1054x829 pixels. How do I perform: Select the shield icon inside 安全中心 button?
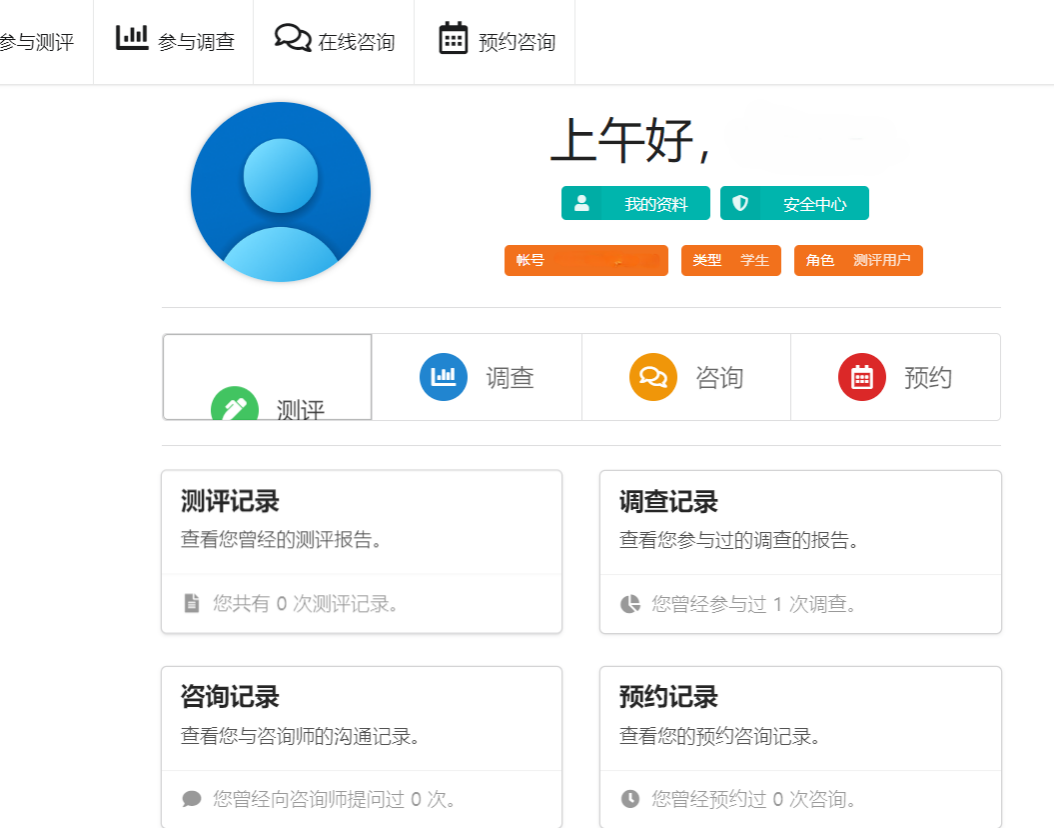tap(739, 203)
